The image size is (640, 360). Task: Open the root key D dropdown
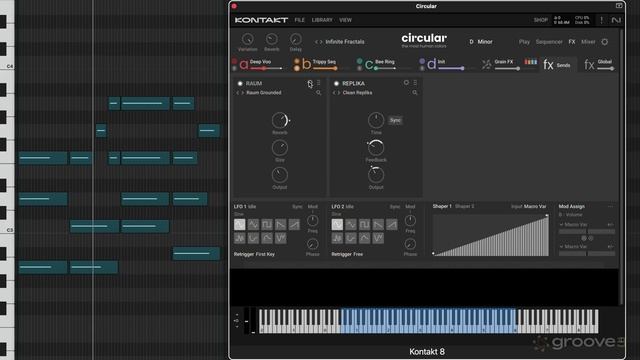tap(471, 42)
